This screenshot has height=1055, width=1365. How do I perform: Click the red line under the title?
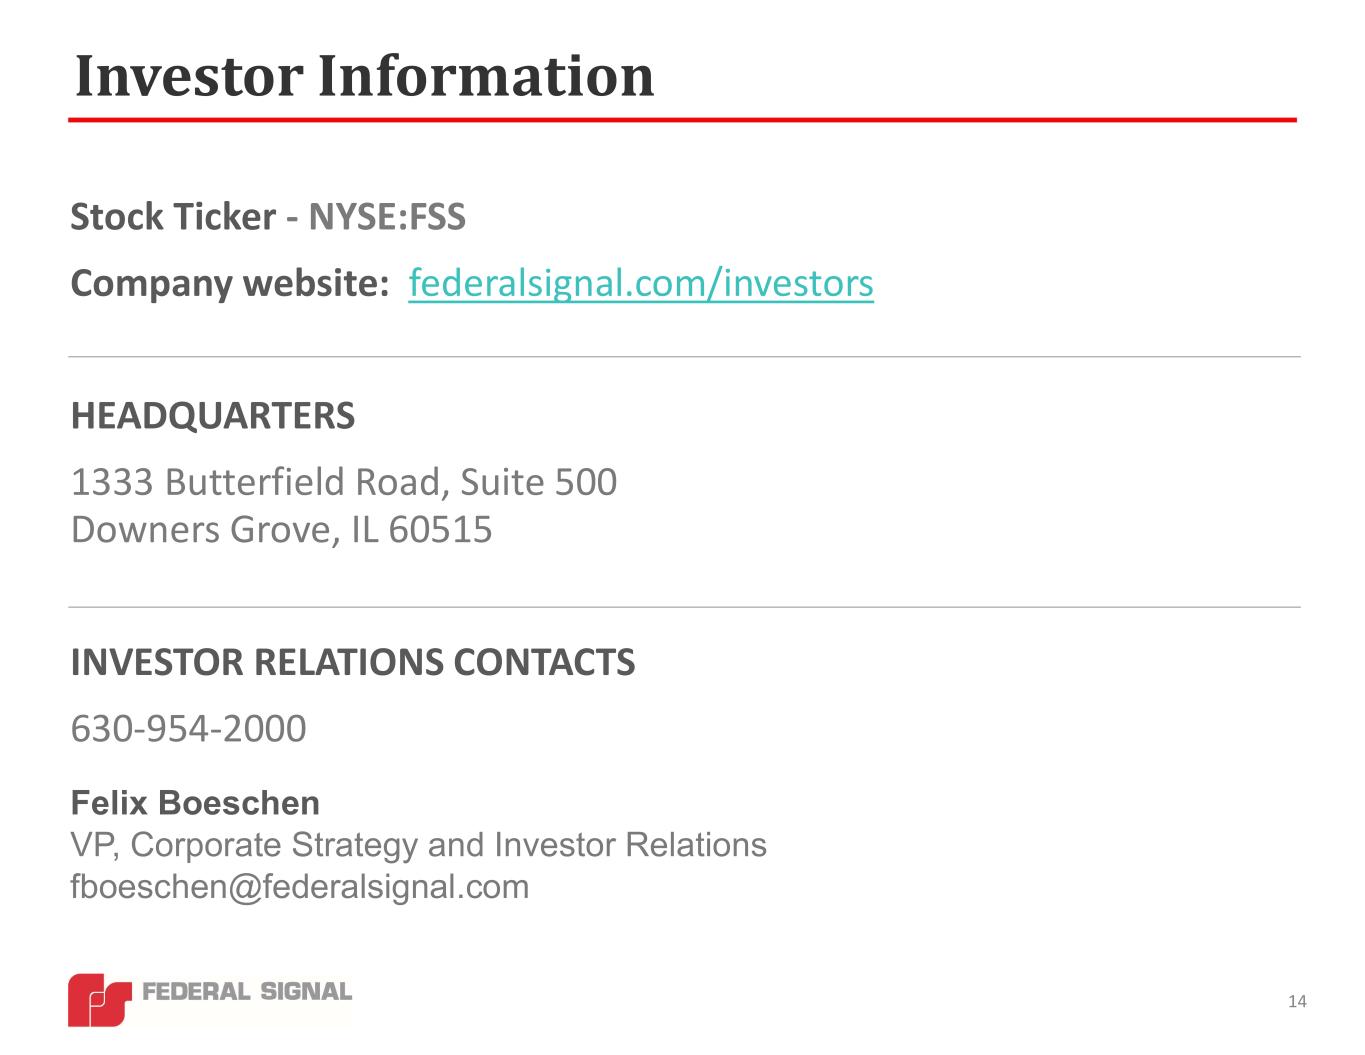click(x=682, y=120)
